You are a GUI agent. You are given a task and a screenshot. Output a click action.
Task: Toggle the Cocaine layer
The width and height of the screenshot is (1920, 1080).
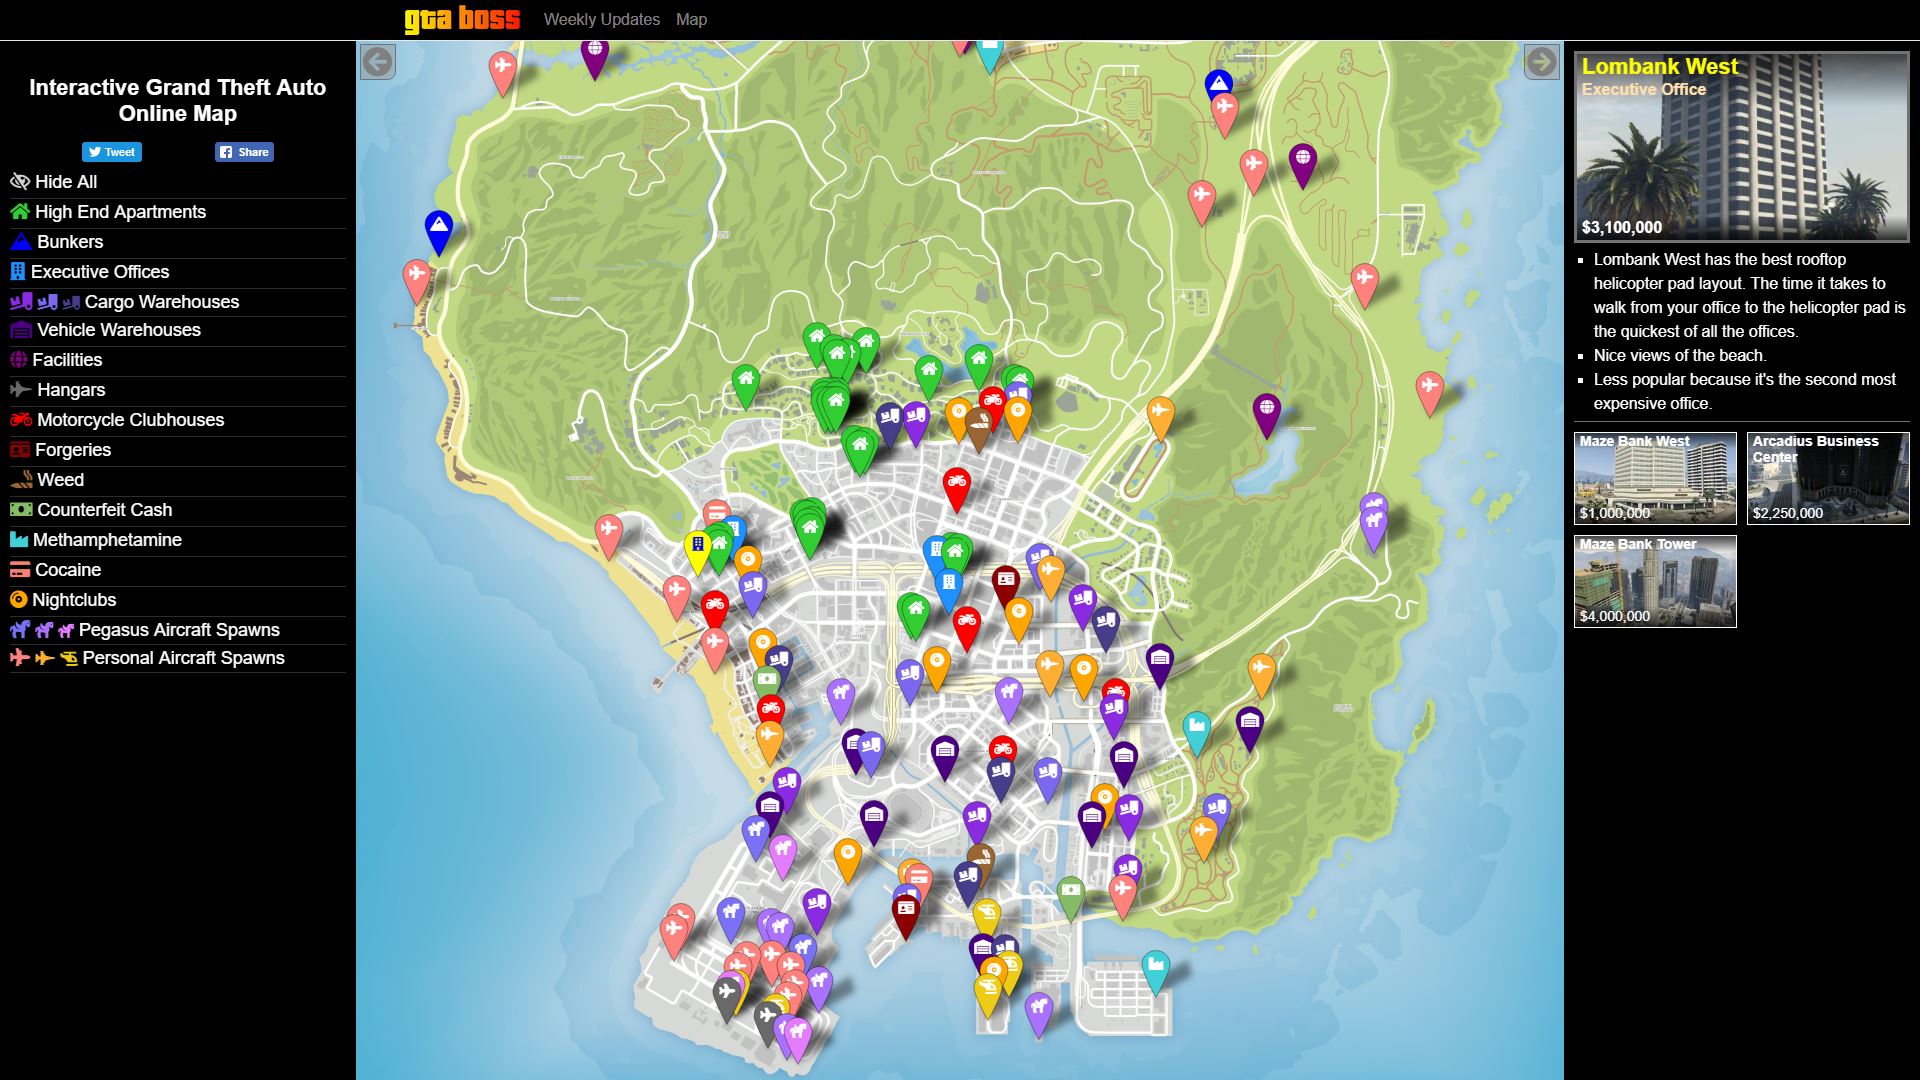(x=56, y=570)
